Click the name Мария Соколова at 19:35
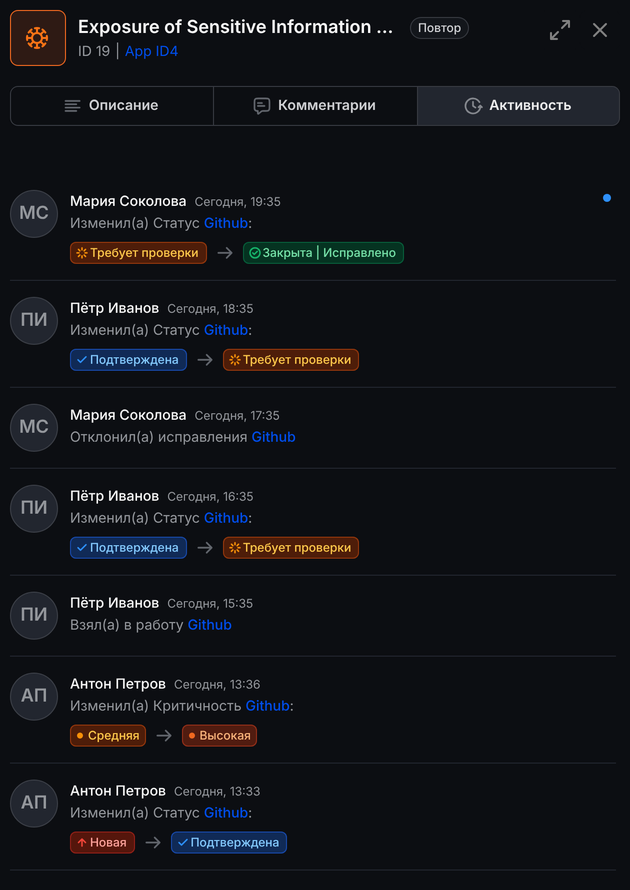 pos(128,201)
